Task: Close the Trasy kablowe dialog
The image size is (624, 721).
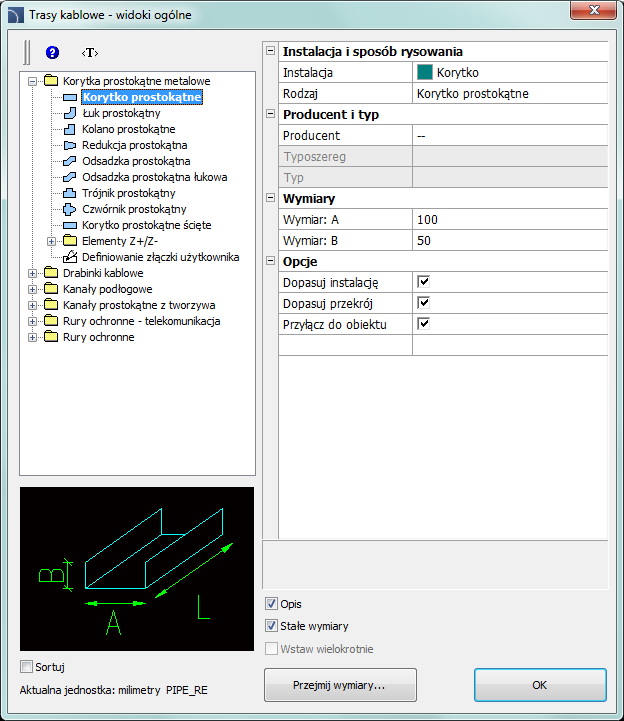Action: (593, 10)
